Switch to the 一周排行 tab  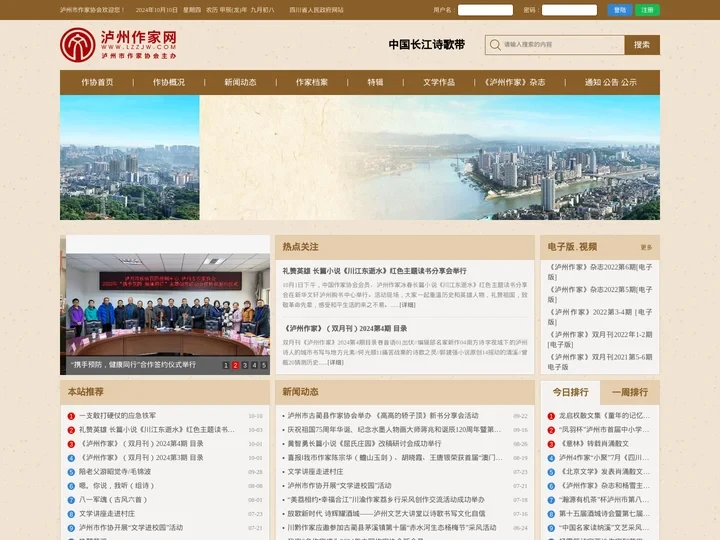click(630, 392)
